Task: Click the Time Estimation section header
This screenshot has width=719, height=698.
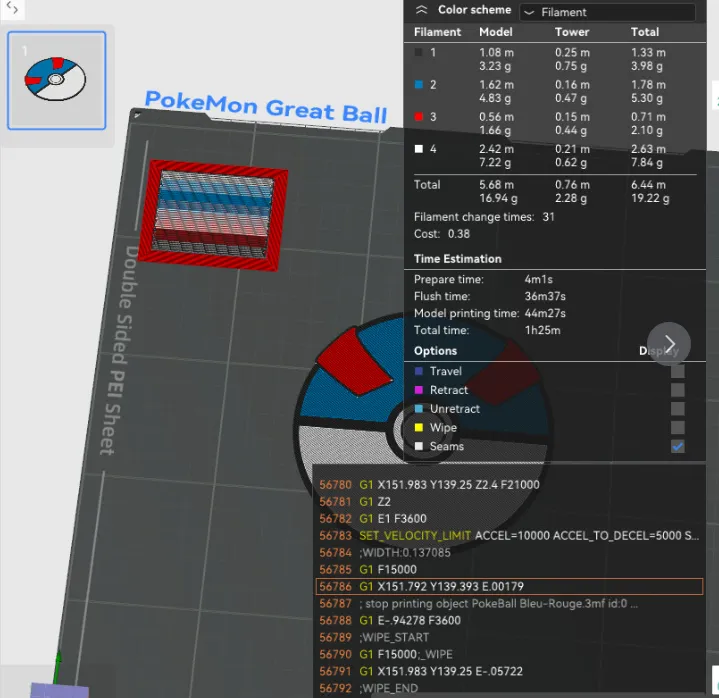Action: click(457, 259)
